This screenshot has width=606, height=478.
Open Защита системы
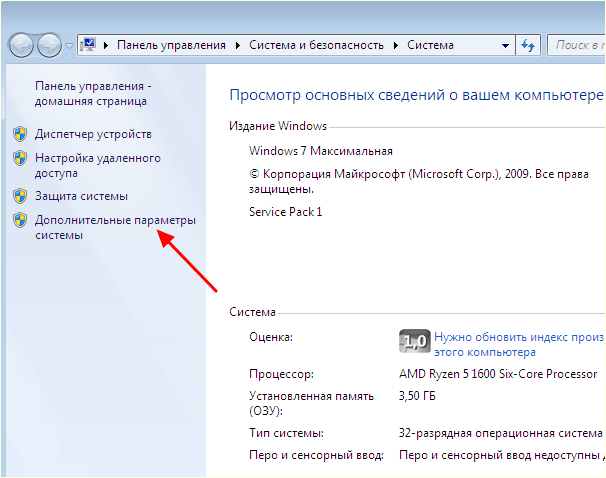point(81,196)
